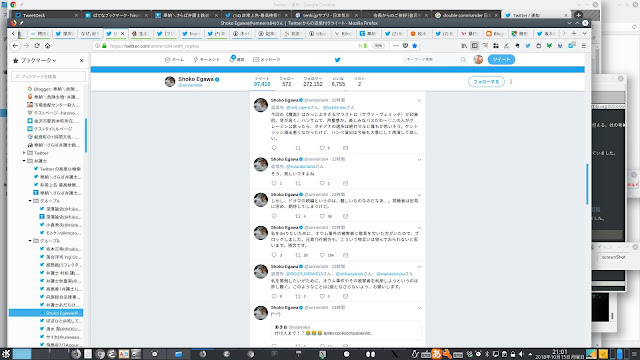Open 通知 notifications in Twitter navigation
Screen dimensions: 640x360
(236, 59)
